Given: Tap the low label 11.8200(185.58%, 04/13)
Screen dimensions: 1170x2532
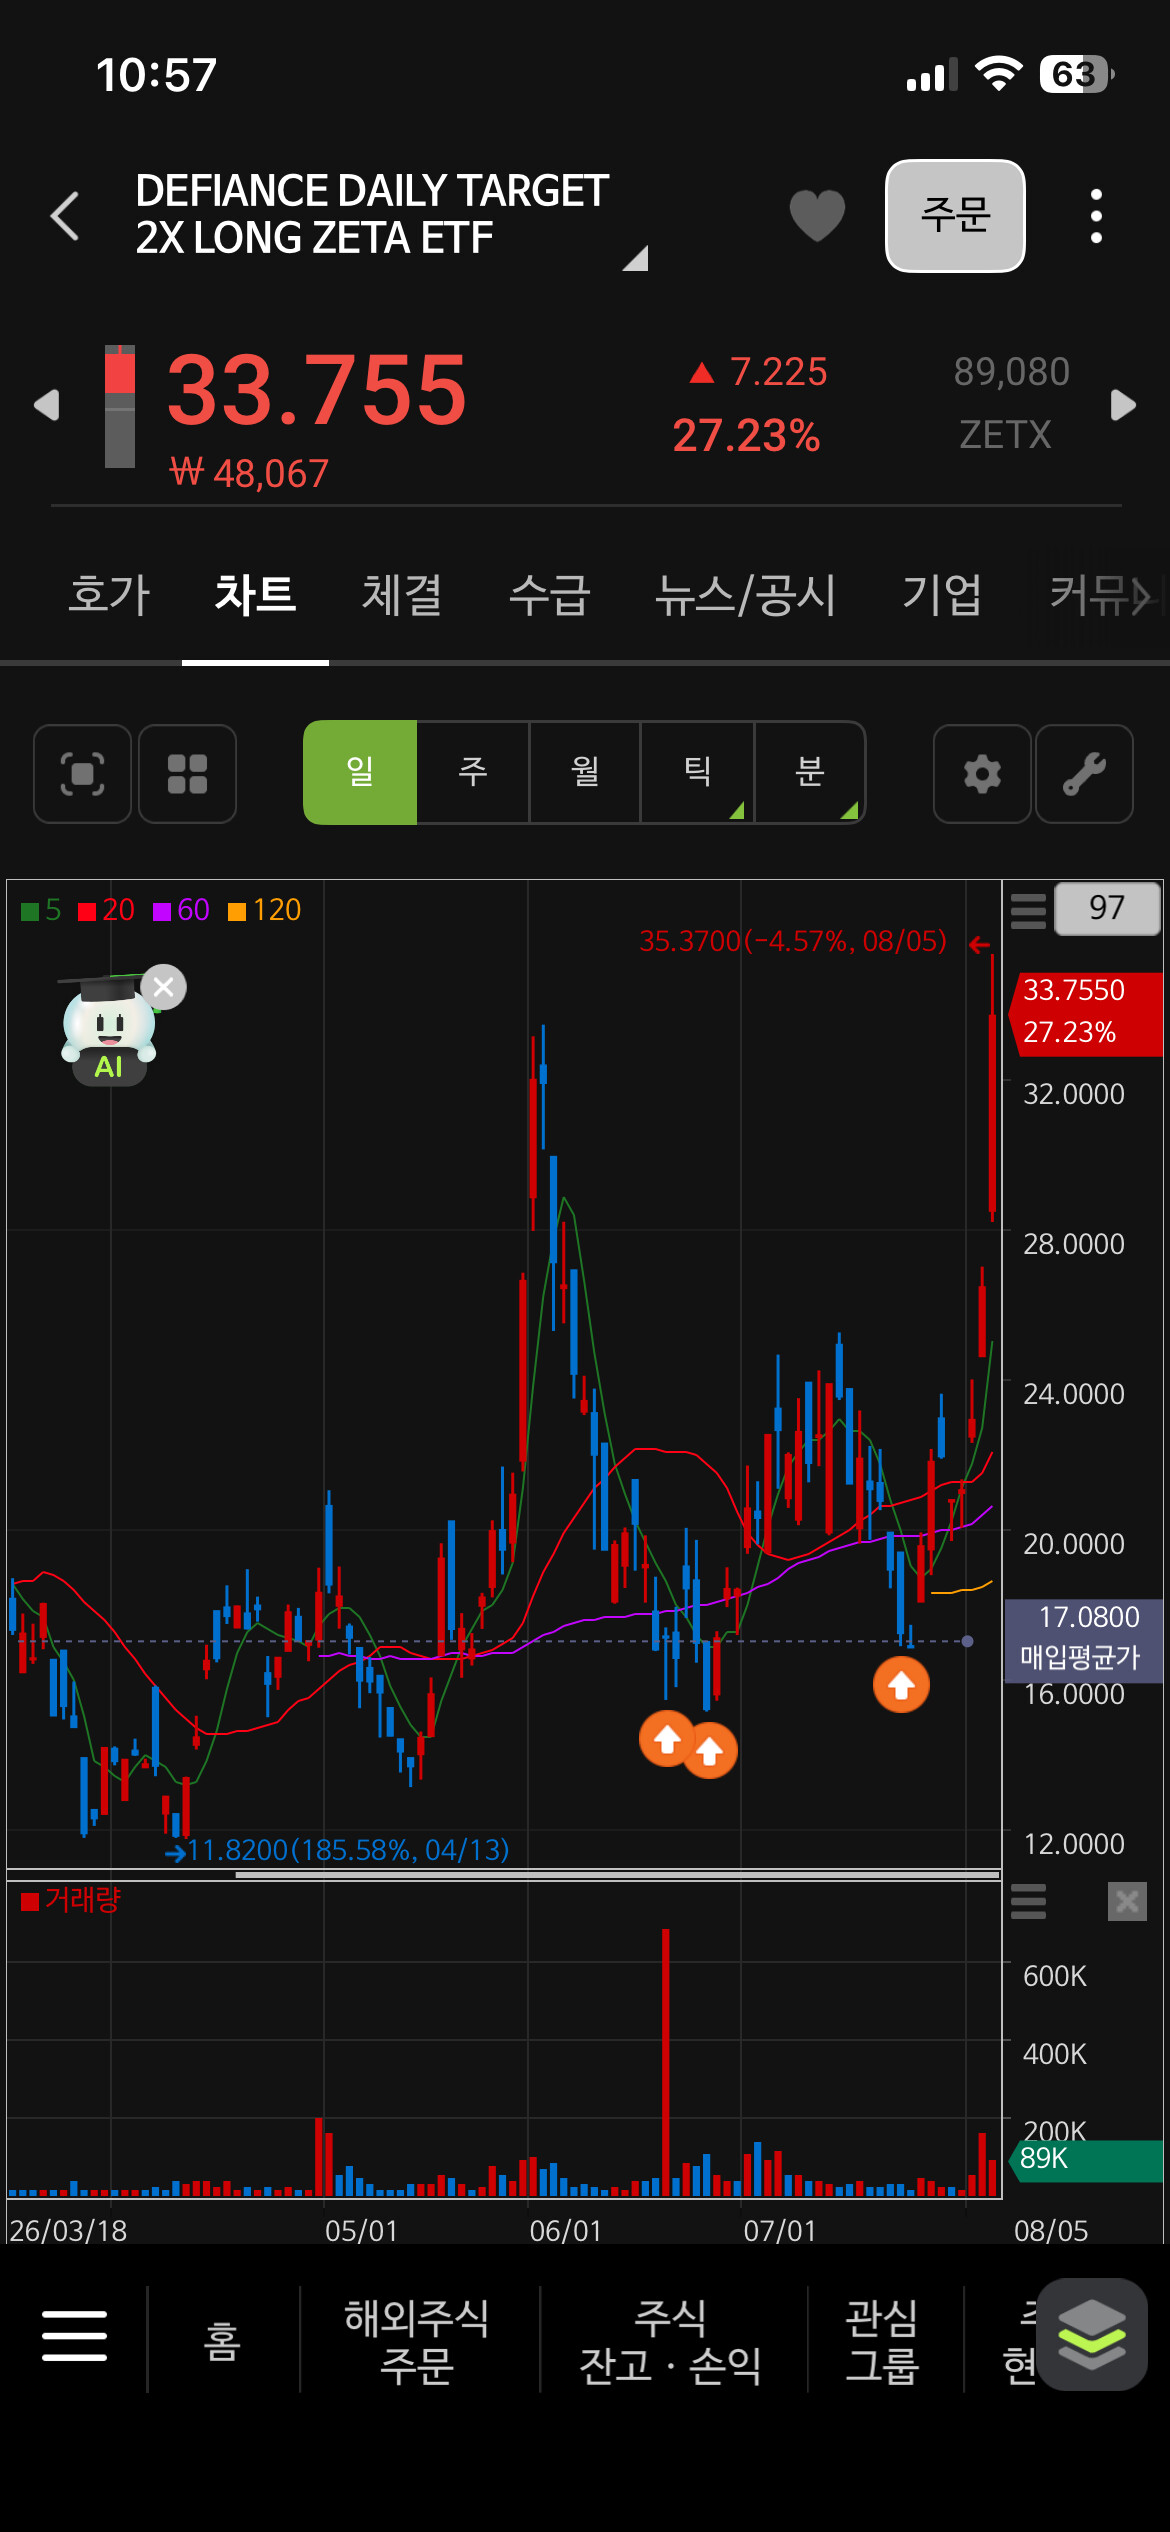Looking at the screenshot, I should point(348,1850).
